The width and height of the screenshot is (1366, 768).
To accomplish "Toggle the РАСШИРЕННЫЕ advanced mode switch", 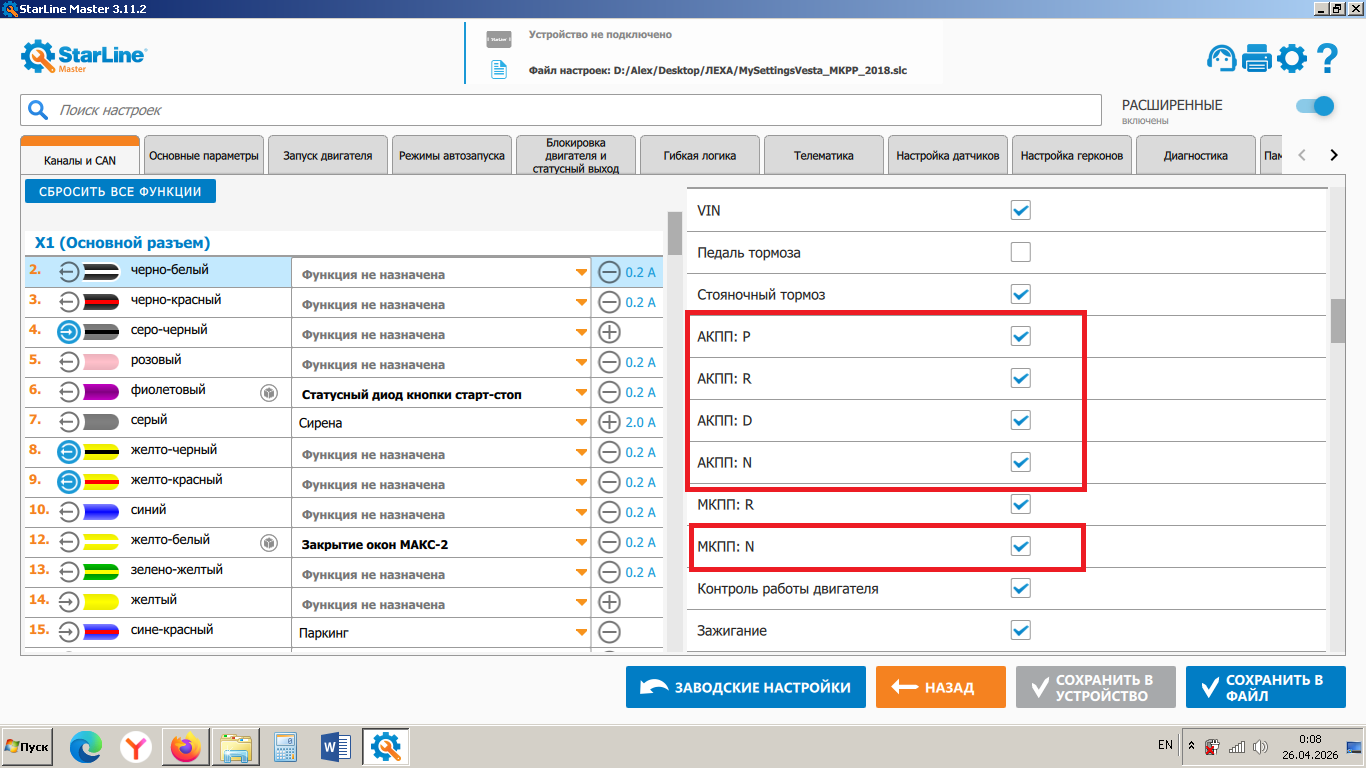I will (1315, 107).
